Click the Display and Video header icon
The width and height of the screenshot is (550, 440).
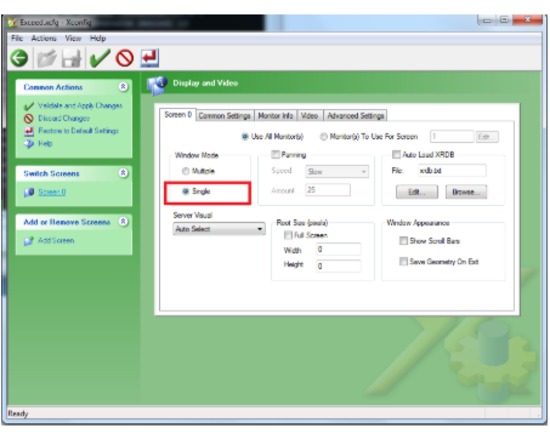pyautogui.click(x=157, y=85)
